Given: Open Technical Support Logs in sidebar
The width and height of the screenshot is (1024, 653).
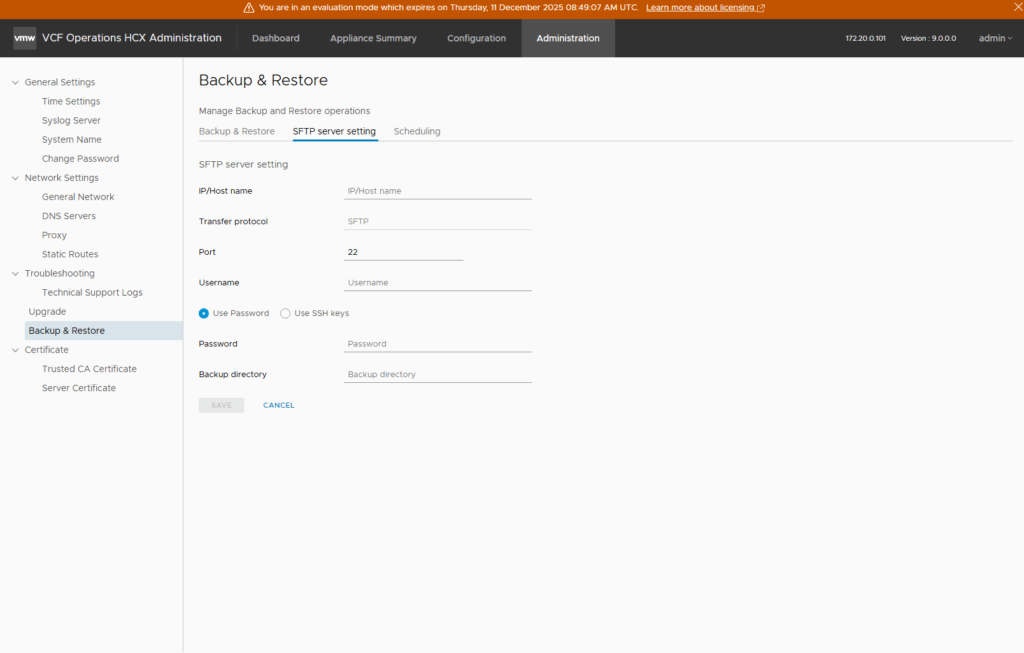Looking at the screenshot, I should point(92,292).
